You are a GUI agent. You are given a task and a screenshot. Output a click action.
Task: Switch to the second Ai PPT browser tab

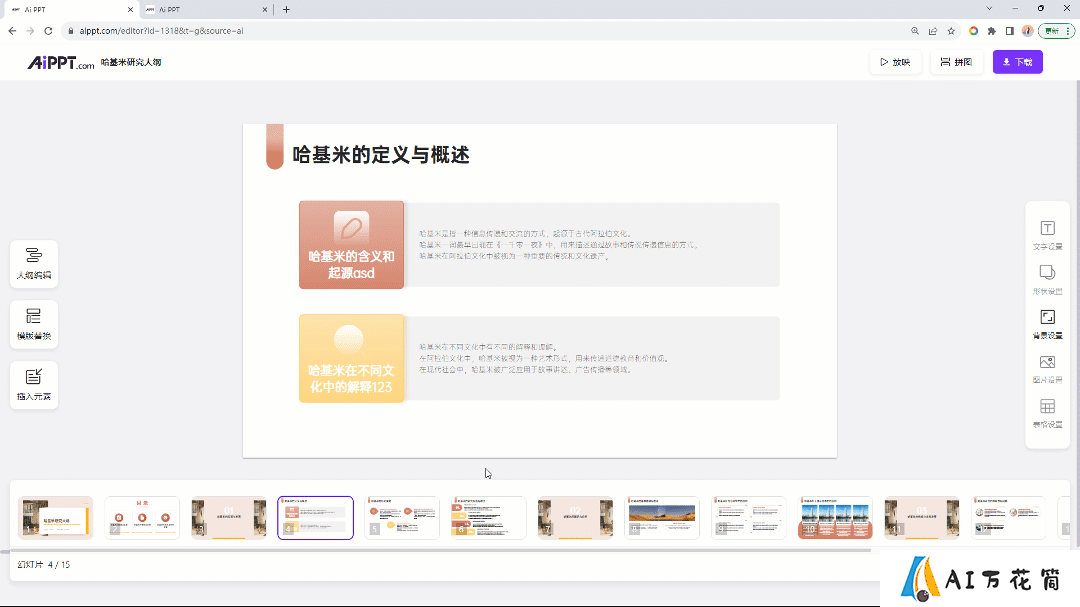205,10
